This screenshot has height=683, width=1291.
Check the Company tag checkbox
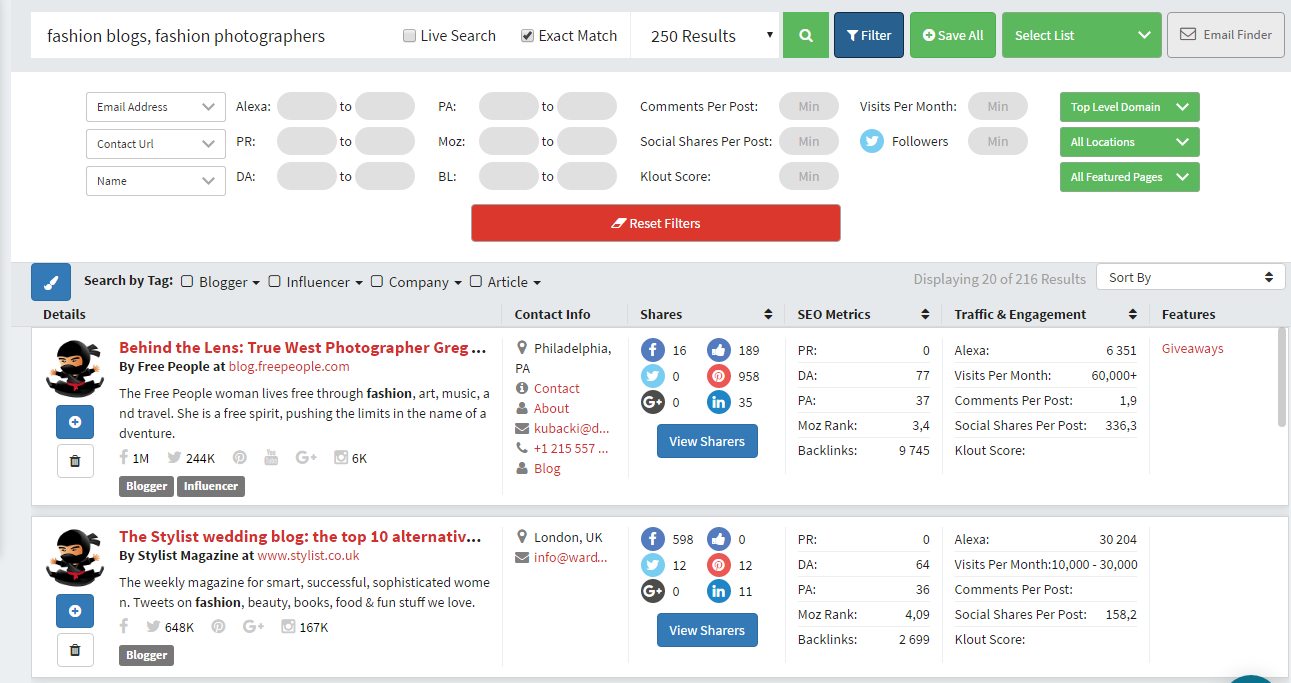coord(376,282)
